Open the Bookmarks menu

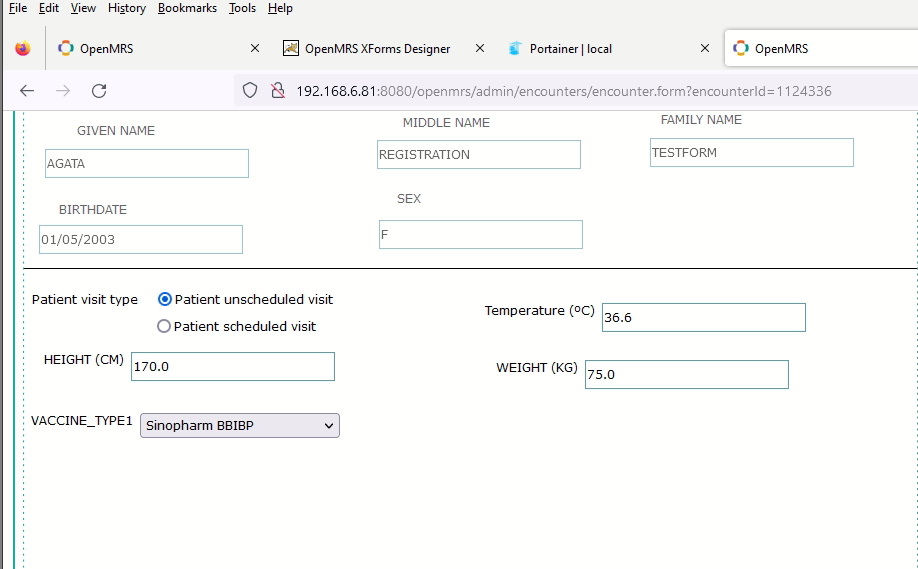click(187, 8)
